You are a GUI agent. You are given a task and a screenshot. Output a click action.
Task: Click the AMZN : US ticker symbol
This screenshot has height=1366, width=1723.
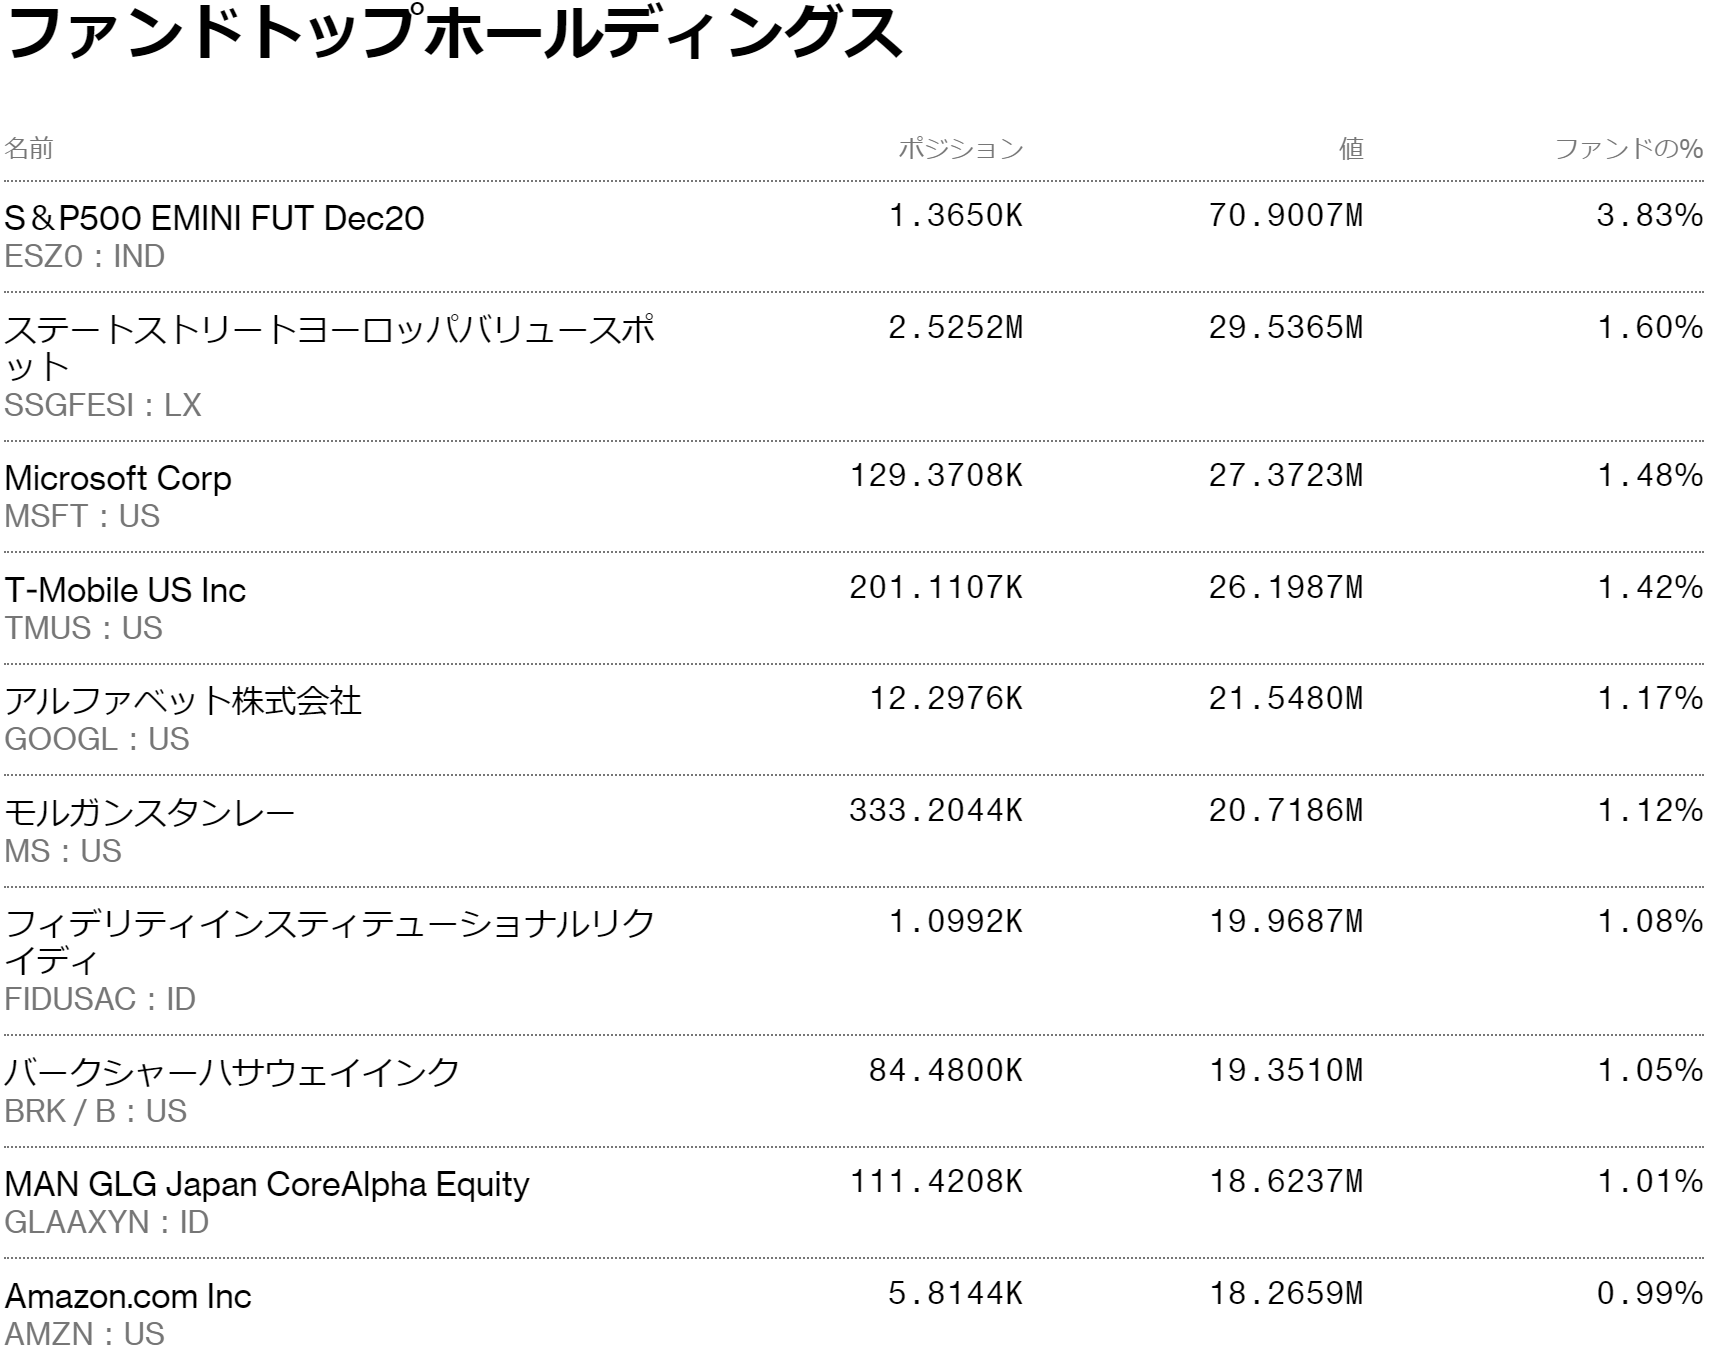coord(85,1334)
